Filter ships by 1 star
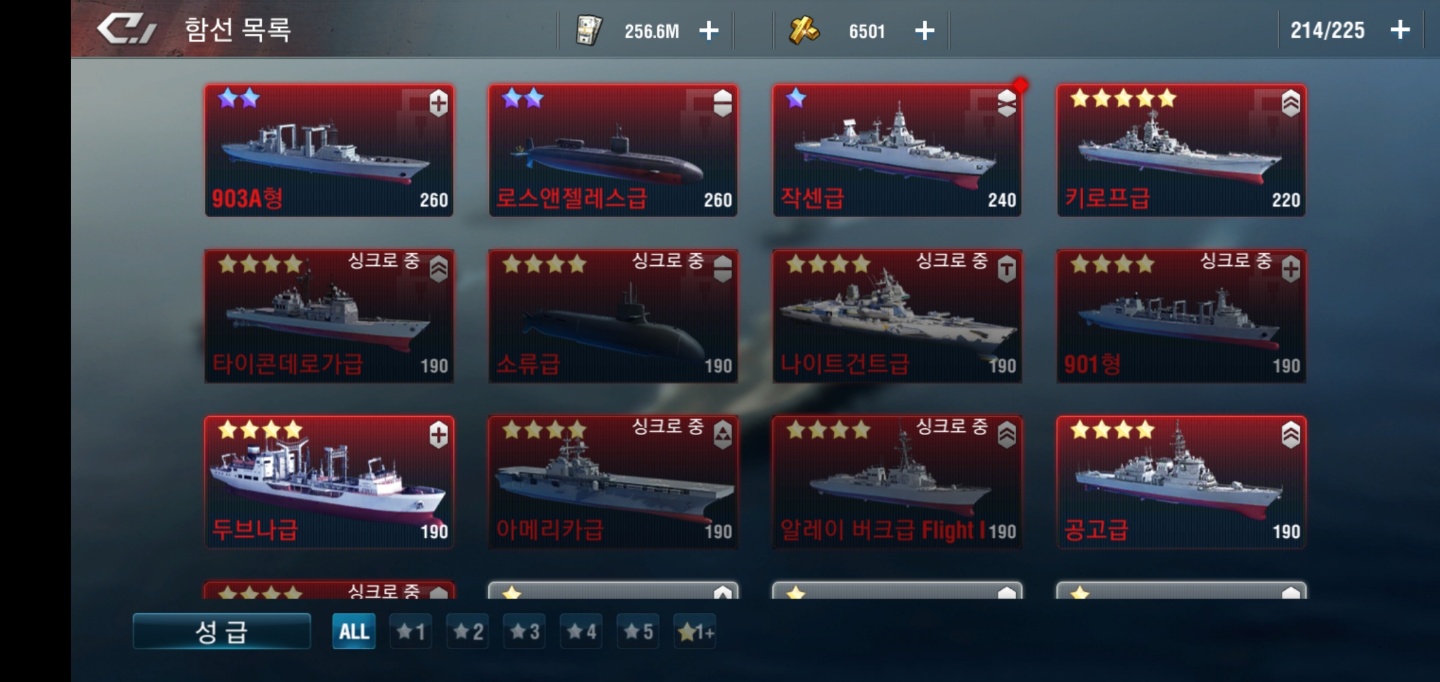Image resolution: width=1440 pixels, height=682 pixels. (410, 632)
